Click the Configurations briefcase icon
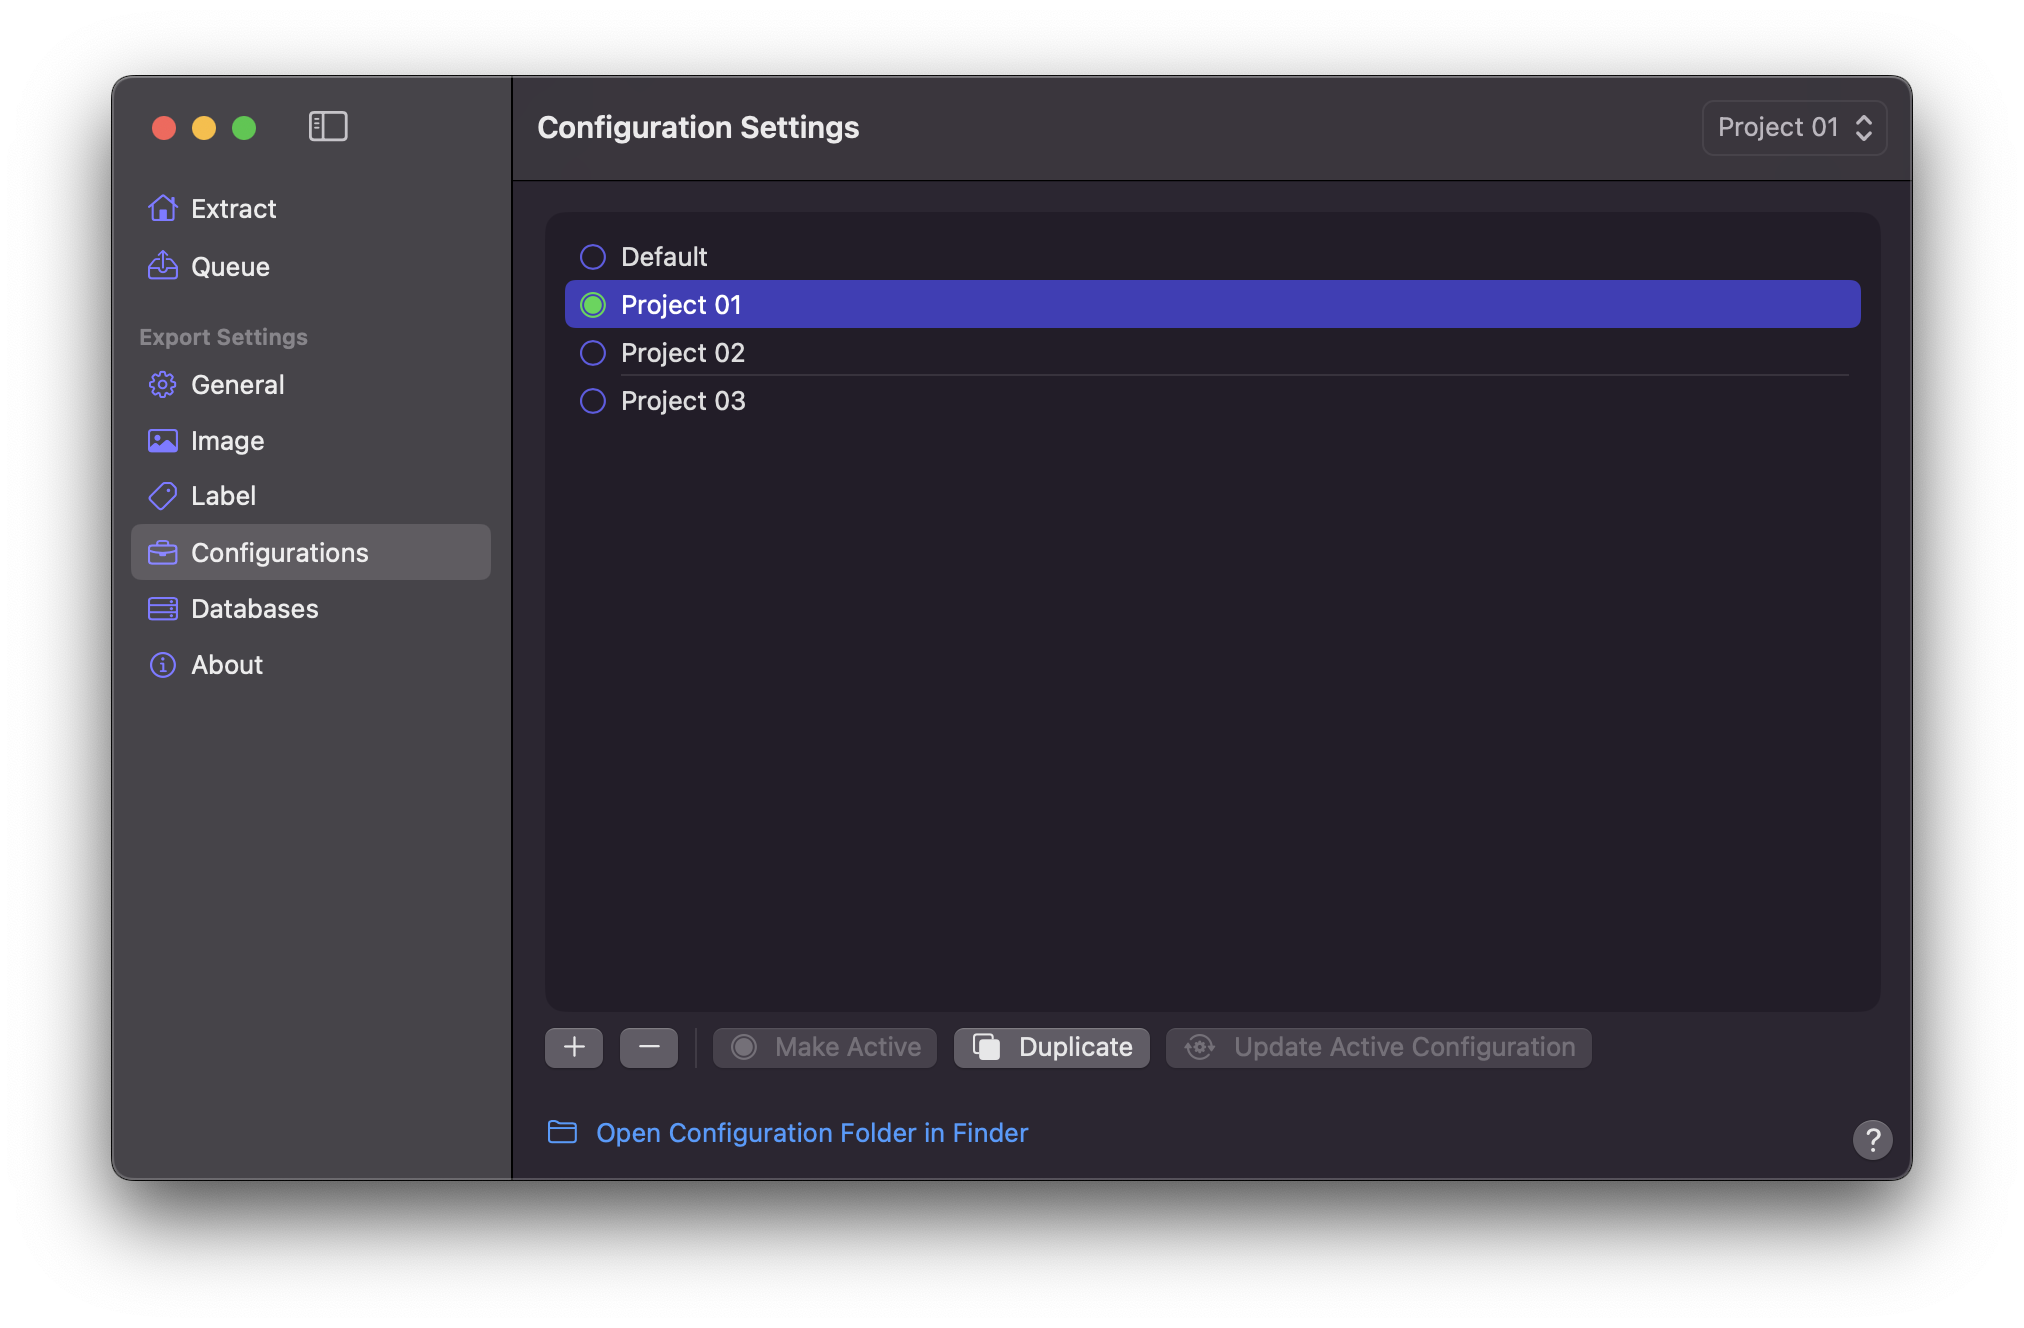 coord(162,552)
